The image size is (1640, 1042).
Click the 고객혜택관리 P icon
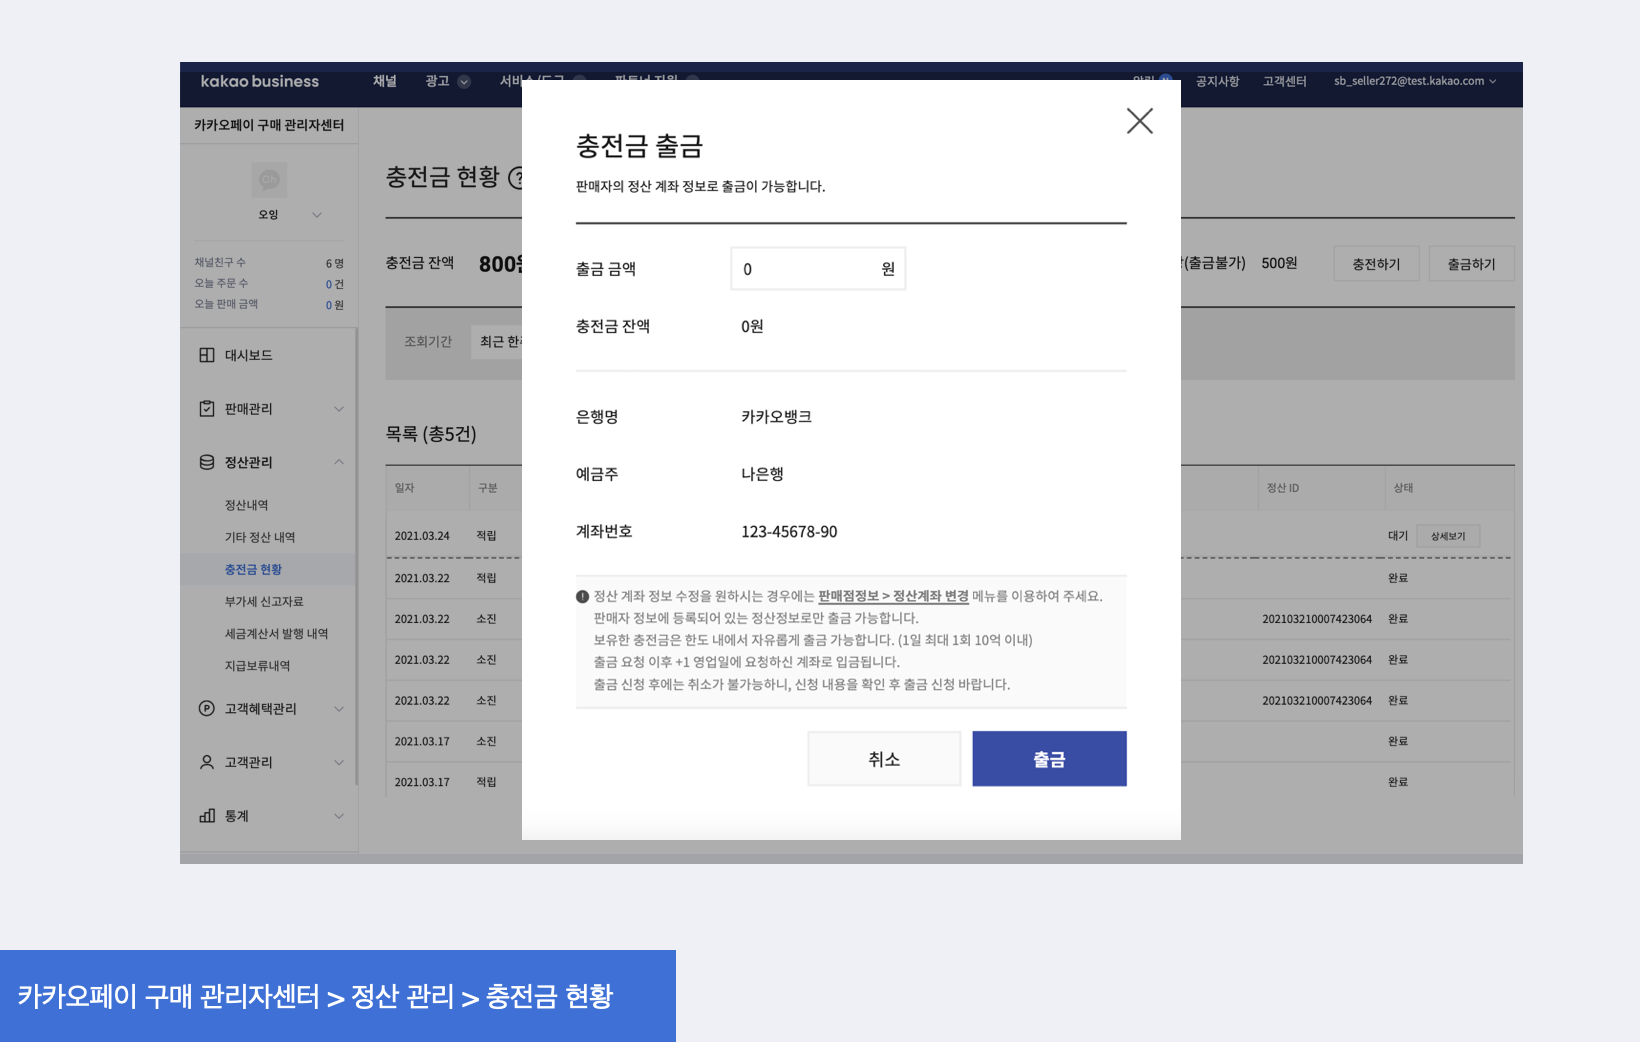(x=207, y=708)
